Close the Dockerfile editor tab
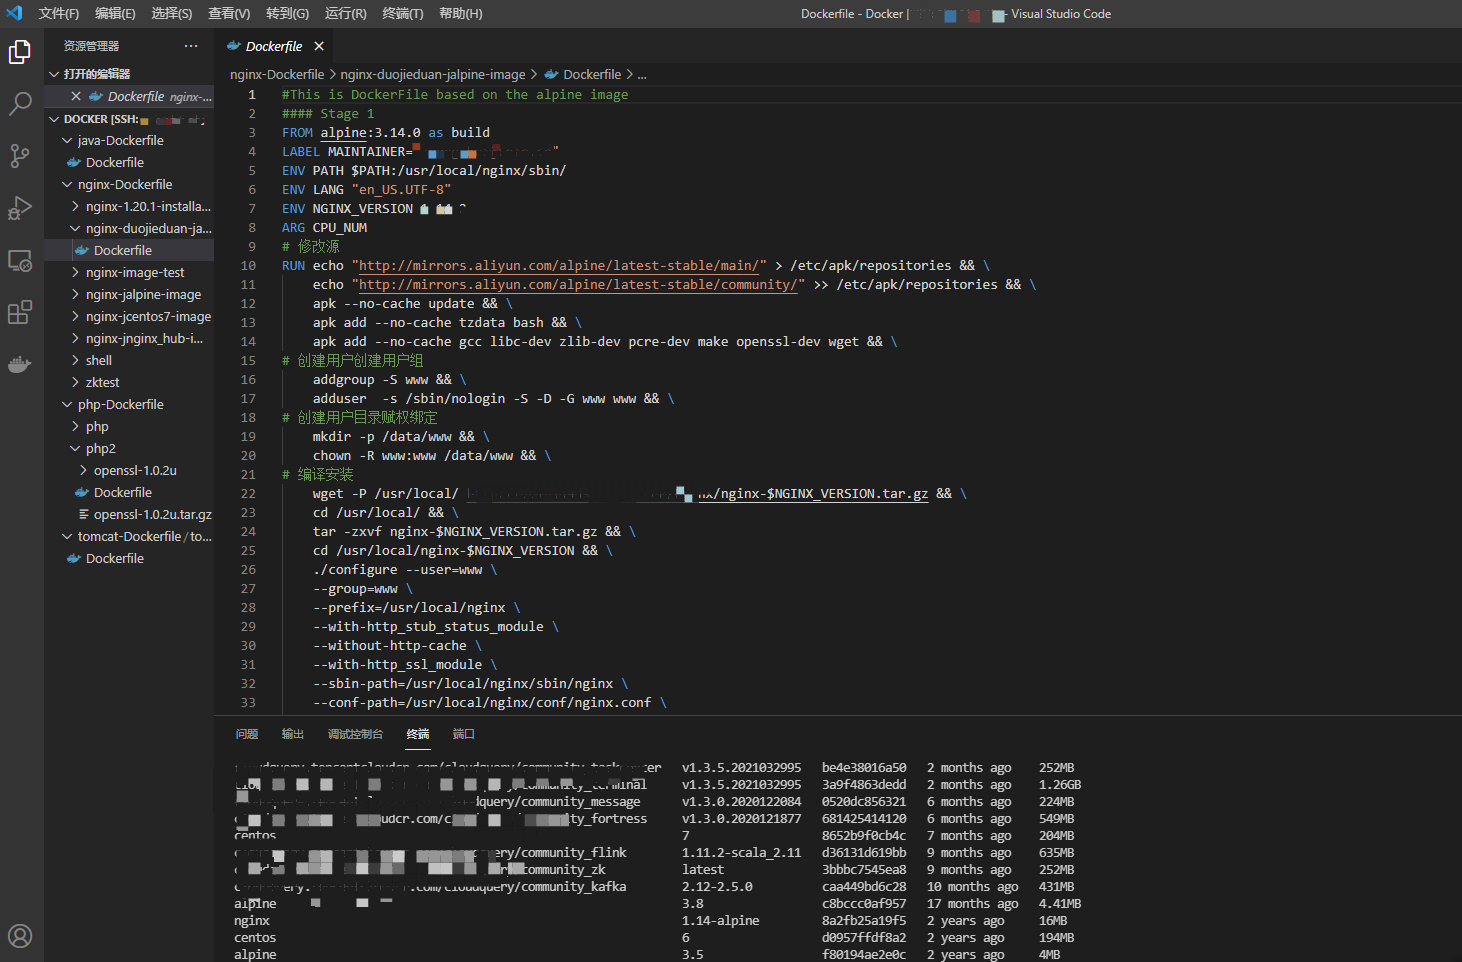 coord(319,46)
